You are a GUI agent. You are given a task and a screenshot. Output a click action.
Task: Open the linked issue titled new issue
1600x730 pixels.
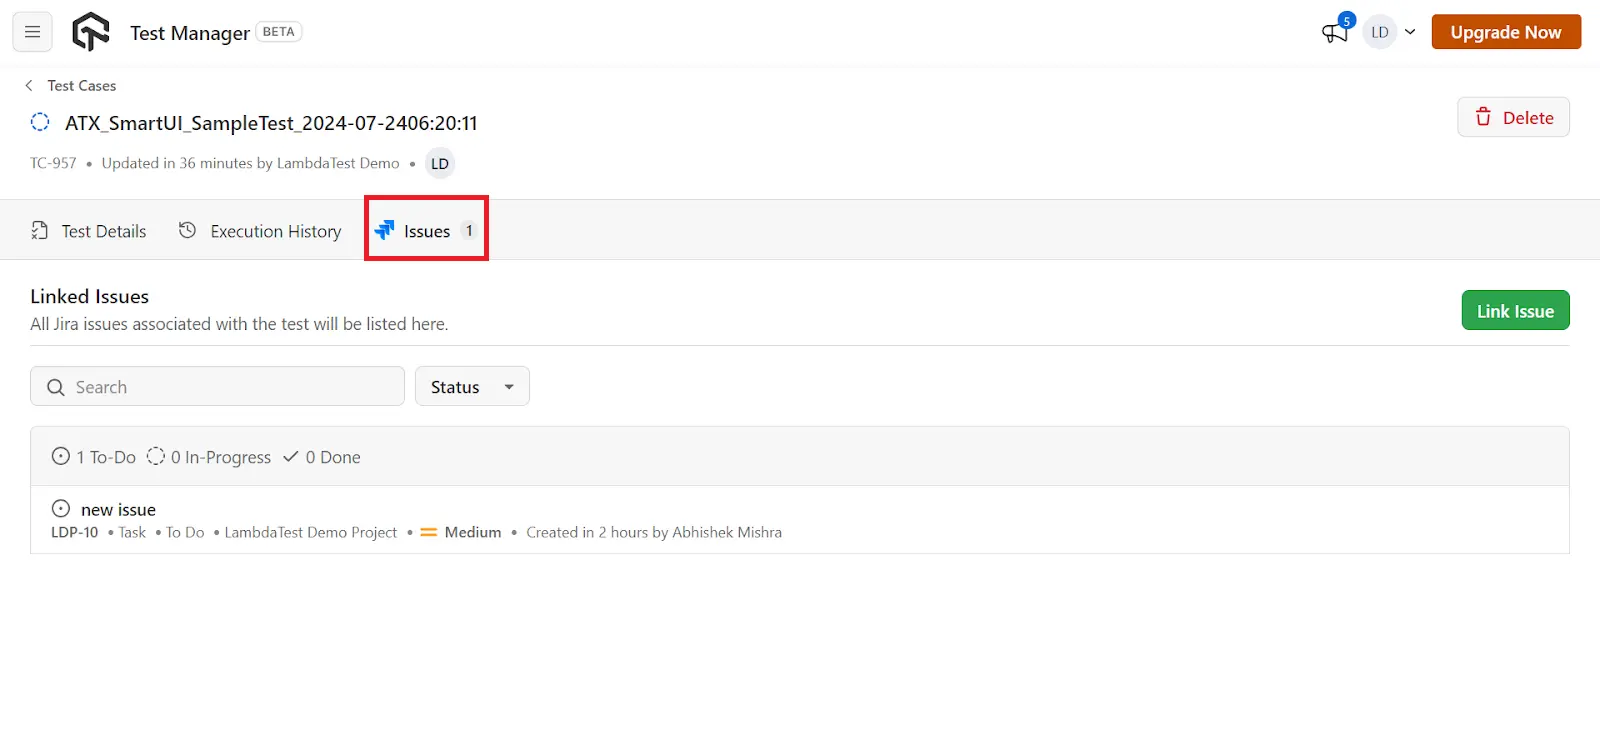tap(118, 510)
